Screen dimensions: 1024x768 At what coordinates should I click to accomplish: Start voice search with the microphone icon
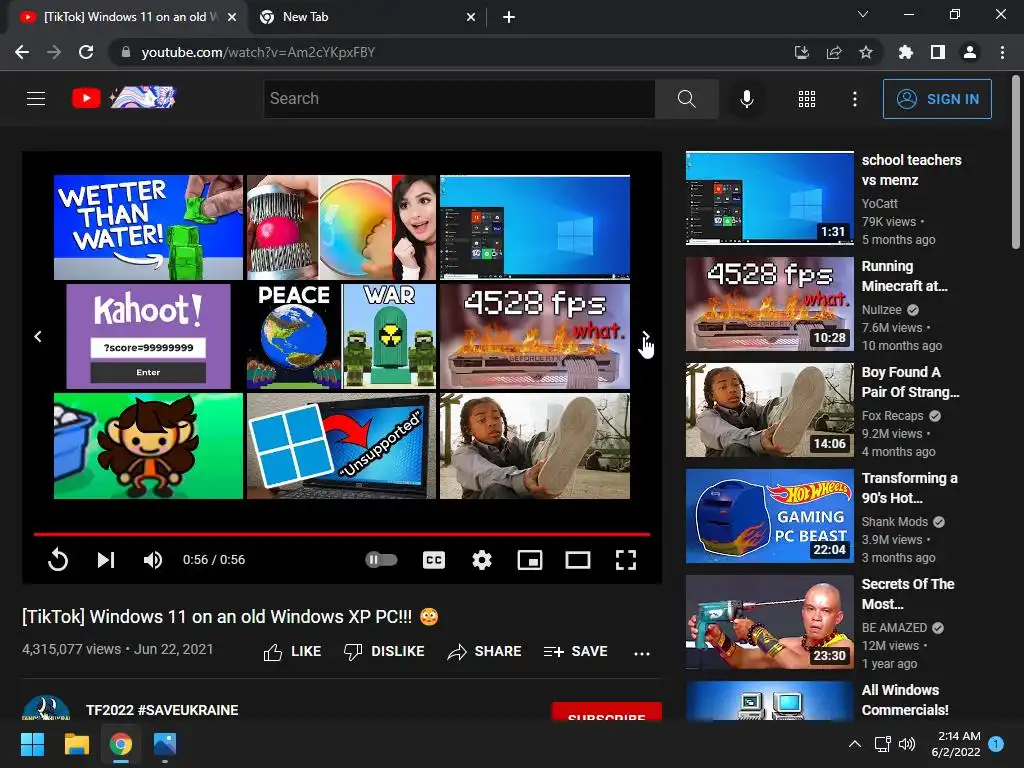(746, 99)
